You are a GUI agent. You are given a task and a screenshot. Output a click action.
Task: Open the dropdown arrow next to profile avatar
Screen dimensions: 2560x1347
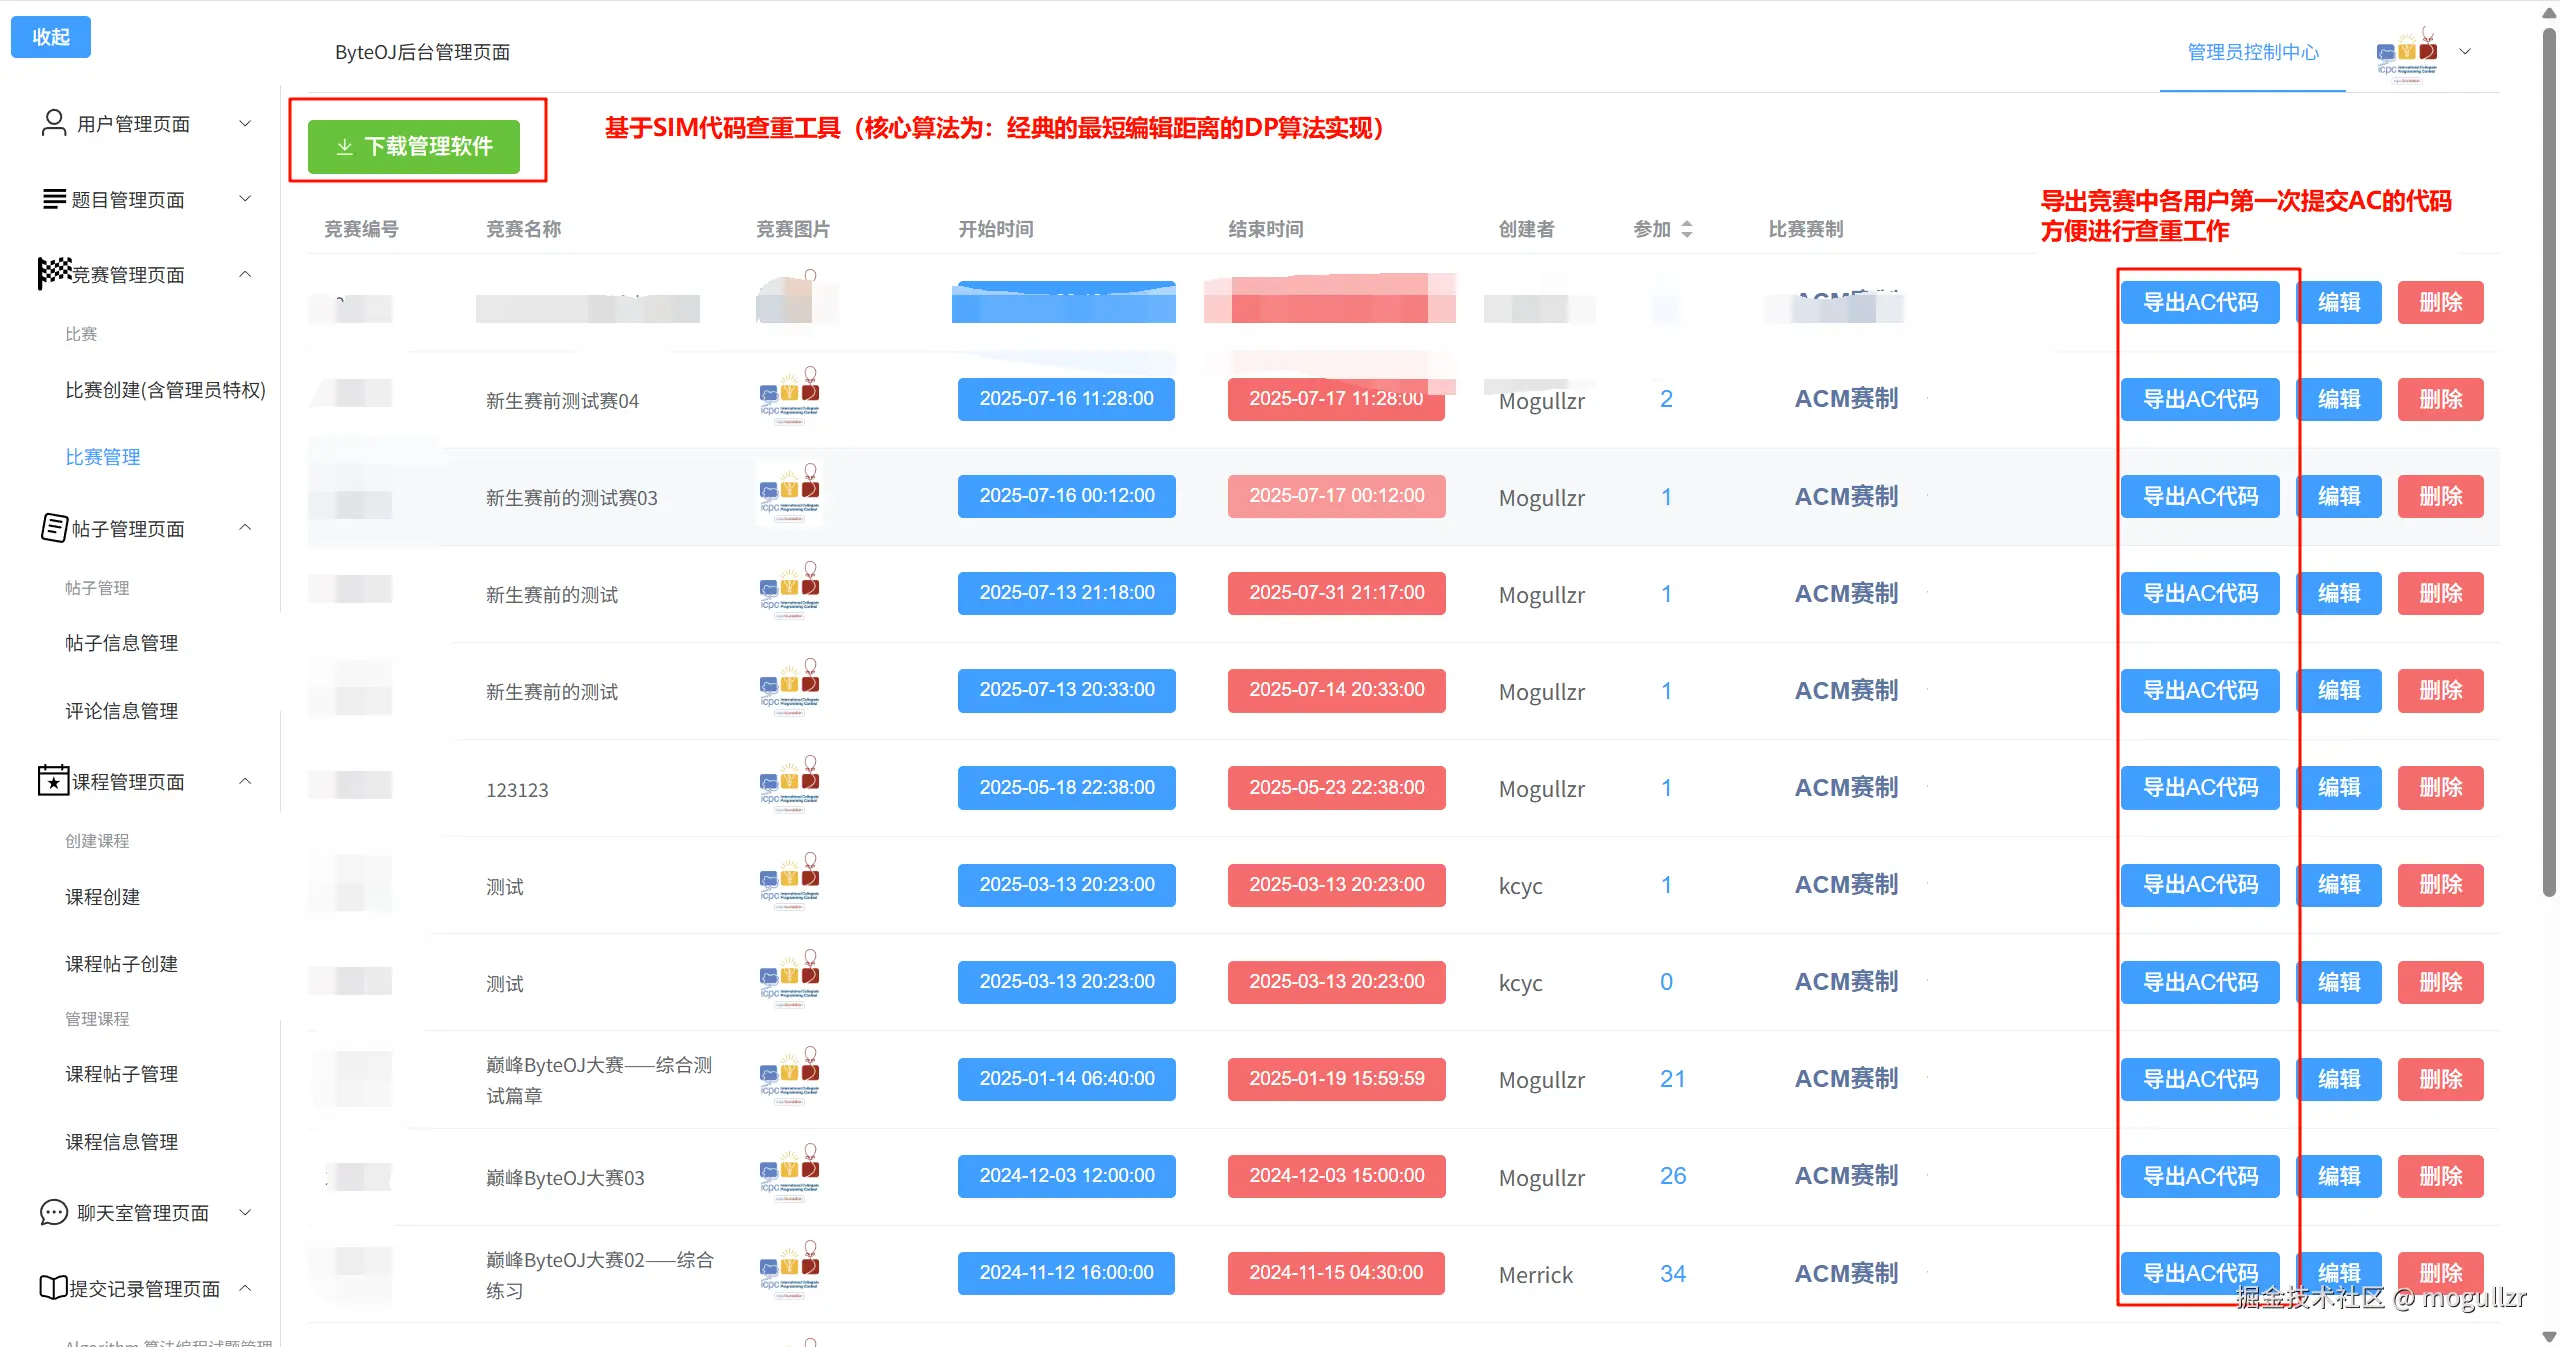coord(2465,52)
